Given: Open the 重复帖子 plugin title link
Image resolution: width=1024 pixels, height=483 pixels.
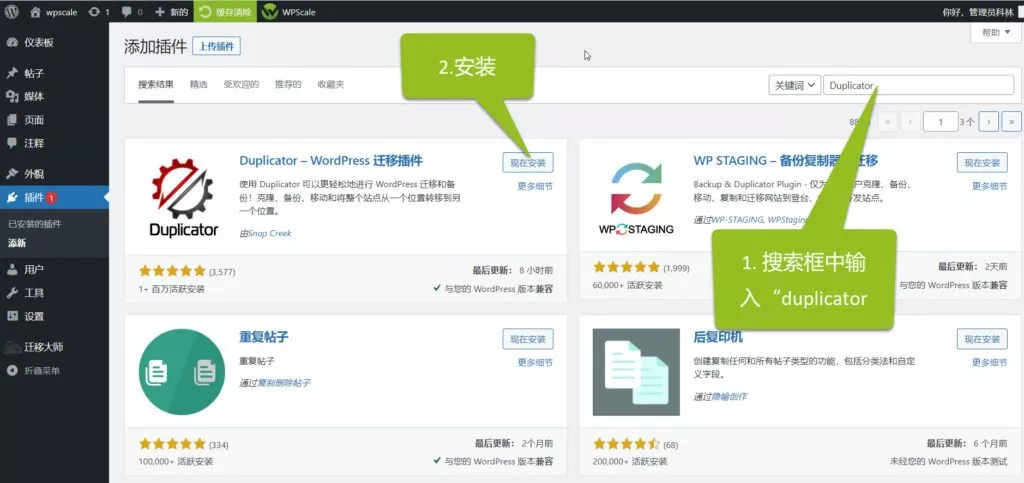Looking at the screenshot, I should tap(264, 337).
